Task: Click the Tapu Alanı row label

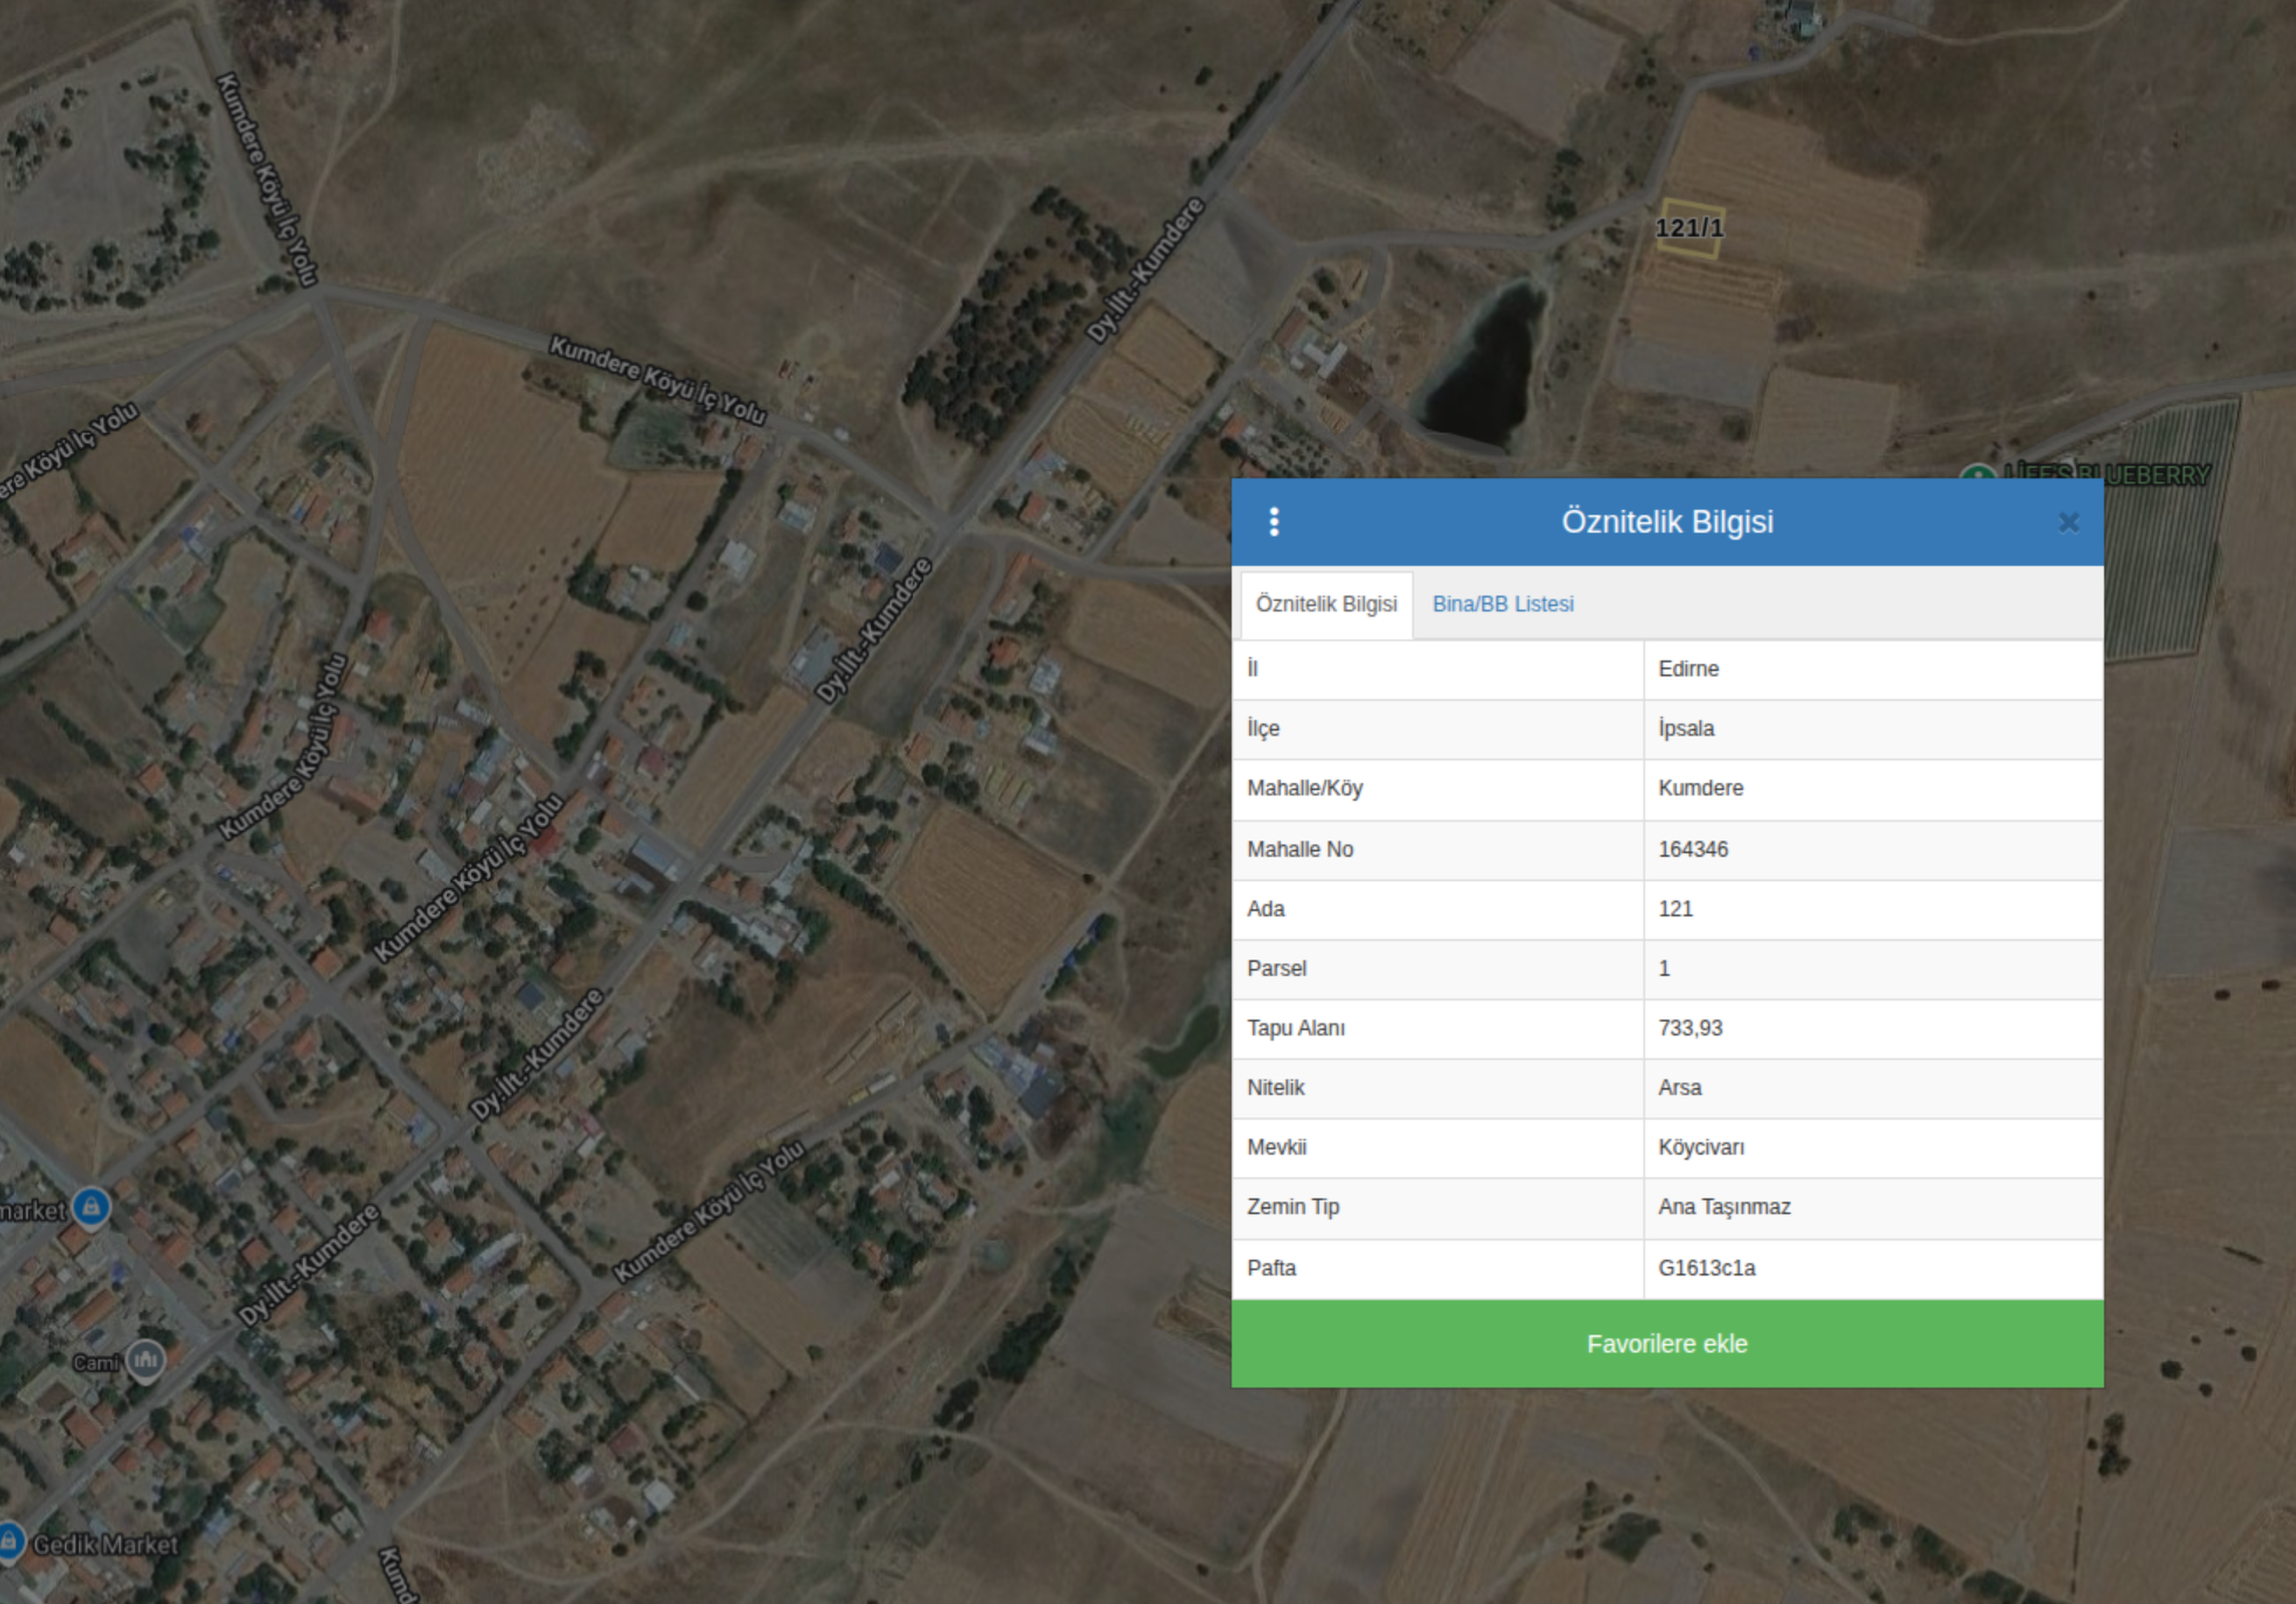Action: [1296, 1028]
